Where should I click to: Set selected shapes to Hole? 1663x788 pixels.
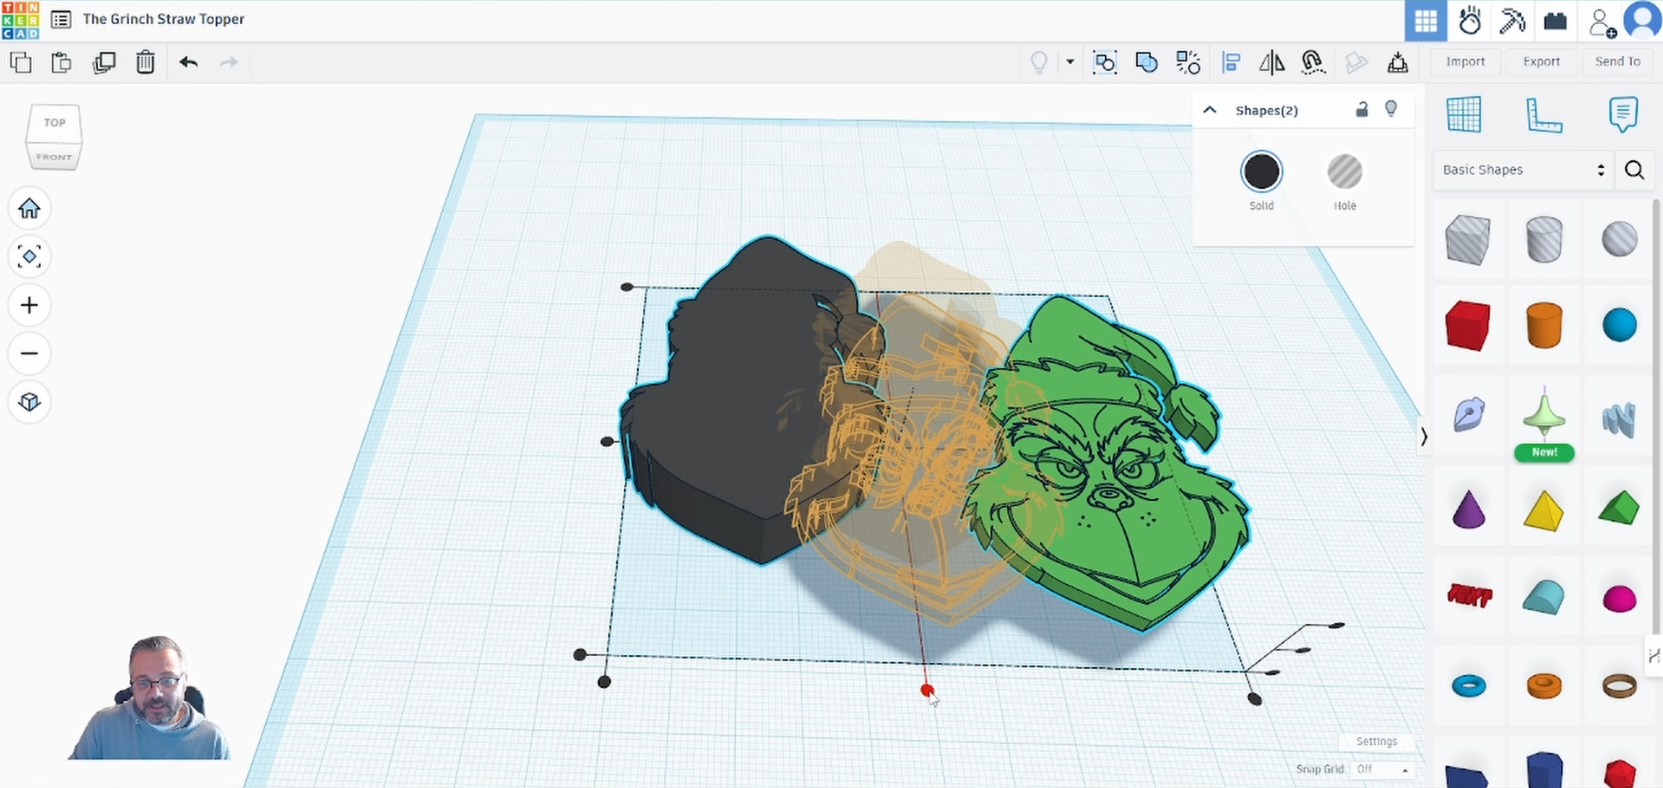(1344, 172)
